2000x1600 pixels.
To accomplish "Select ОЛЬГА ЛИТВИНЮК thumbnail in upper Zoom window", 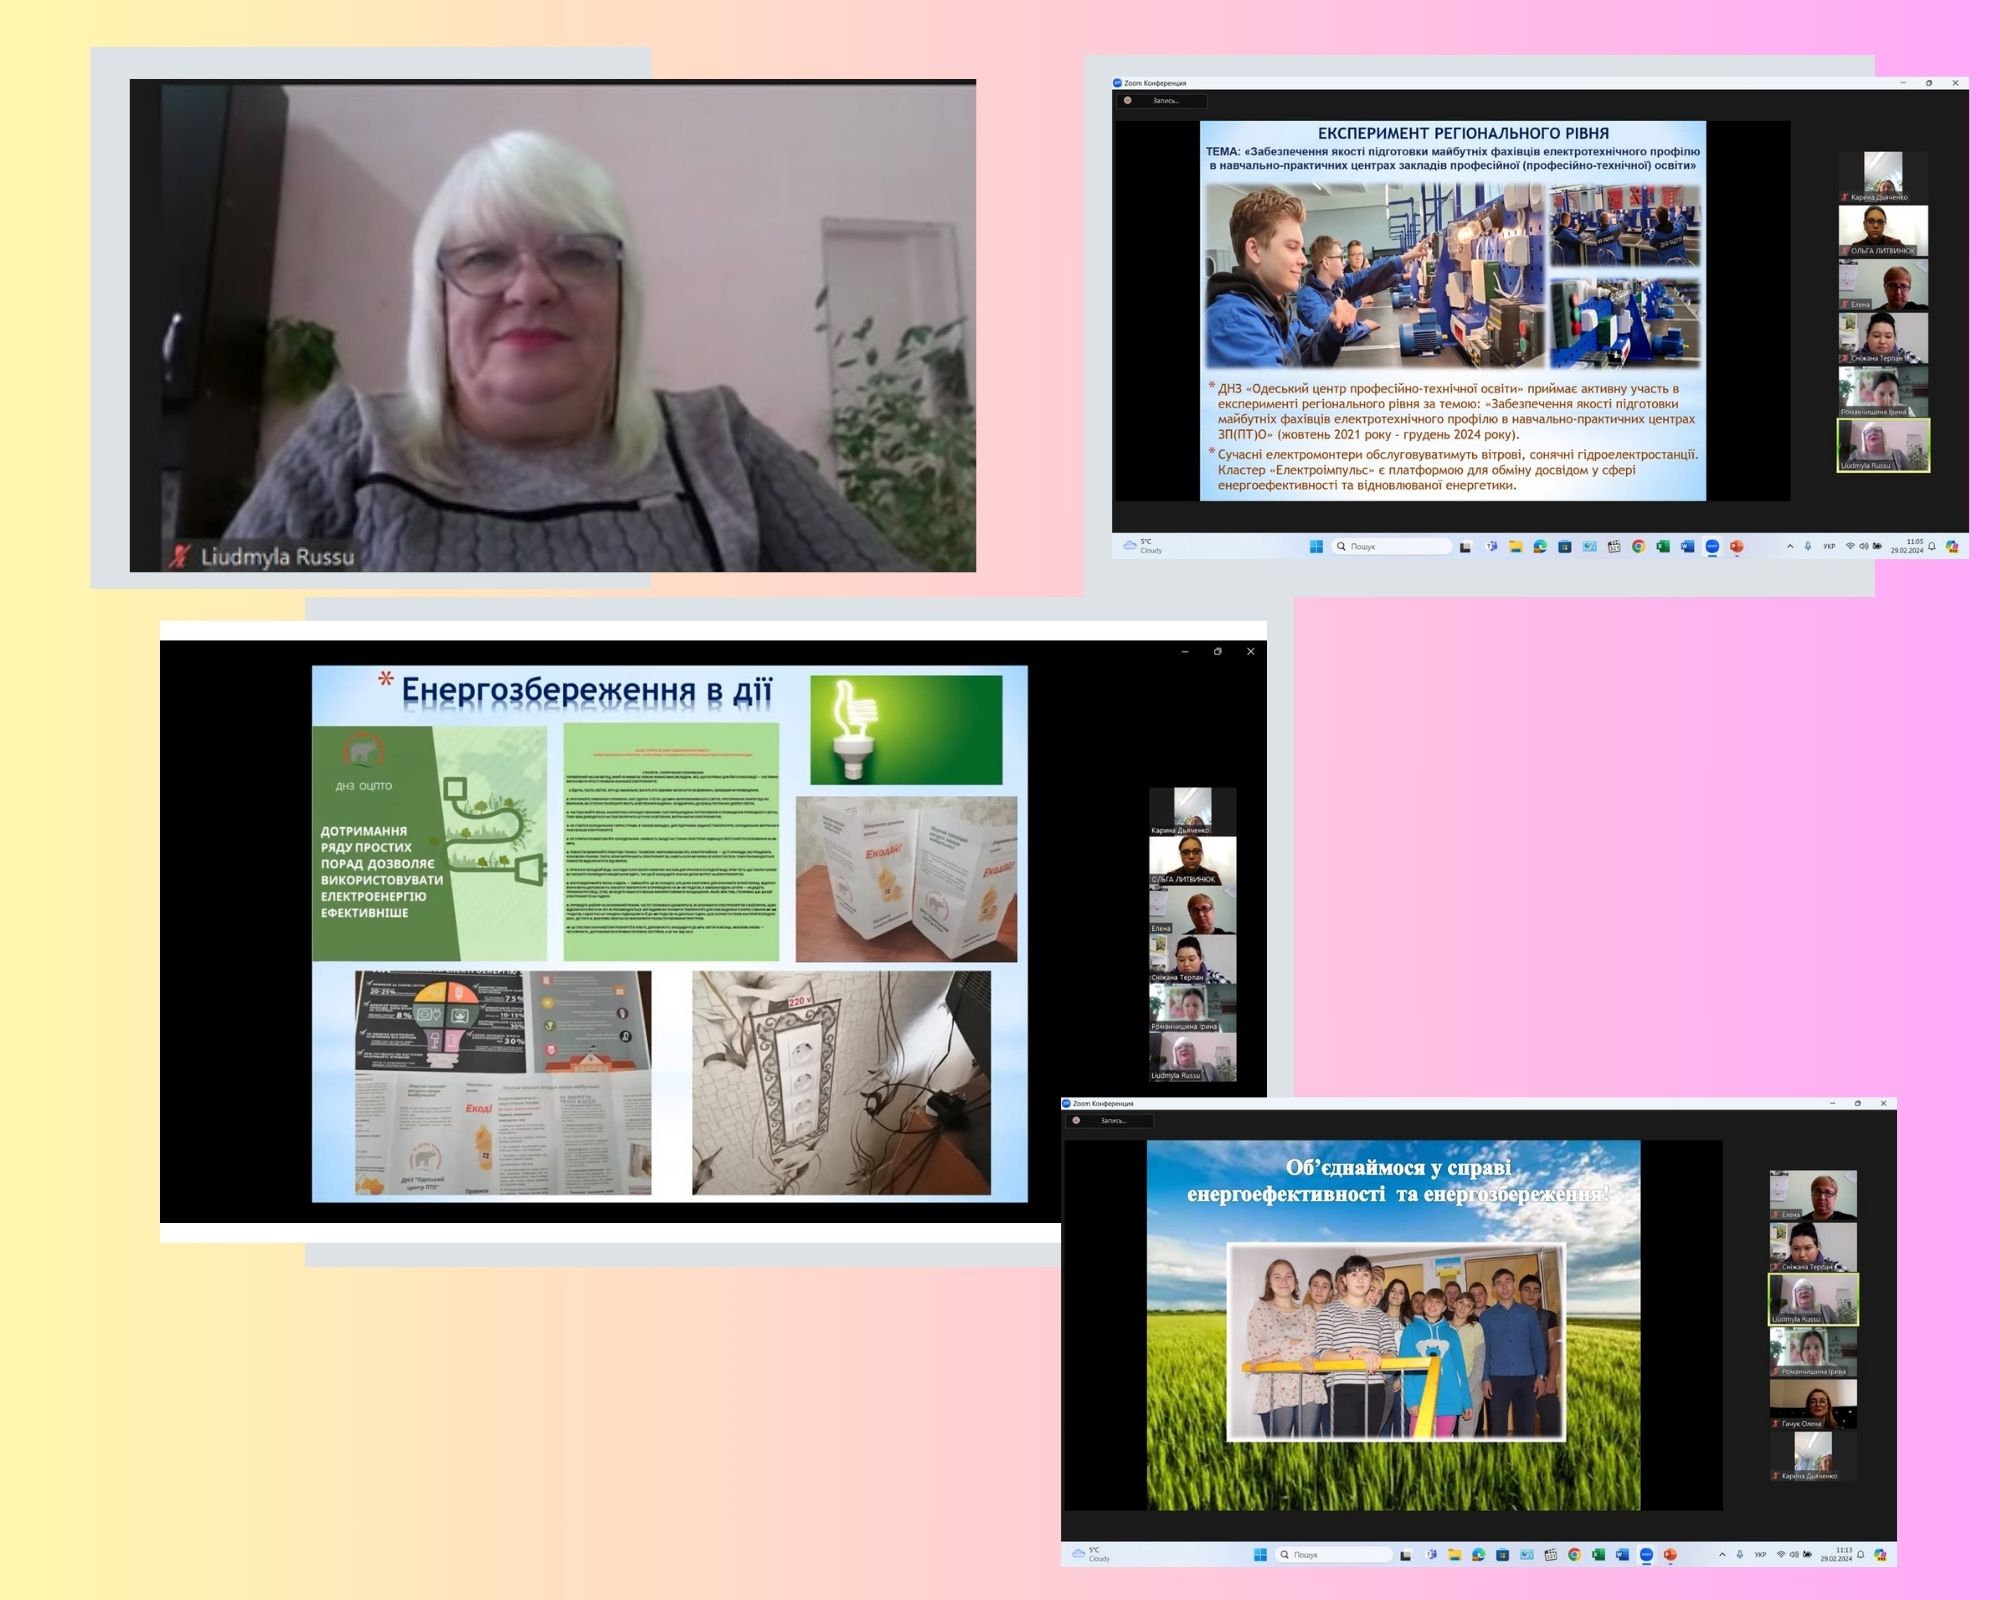I will 1882,232.
